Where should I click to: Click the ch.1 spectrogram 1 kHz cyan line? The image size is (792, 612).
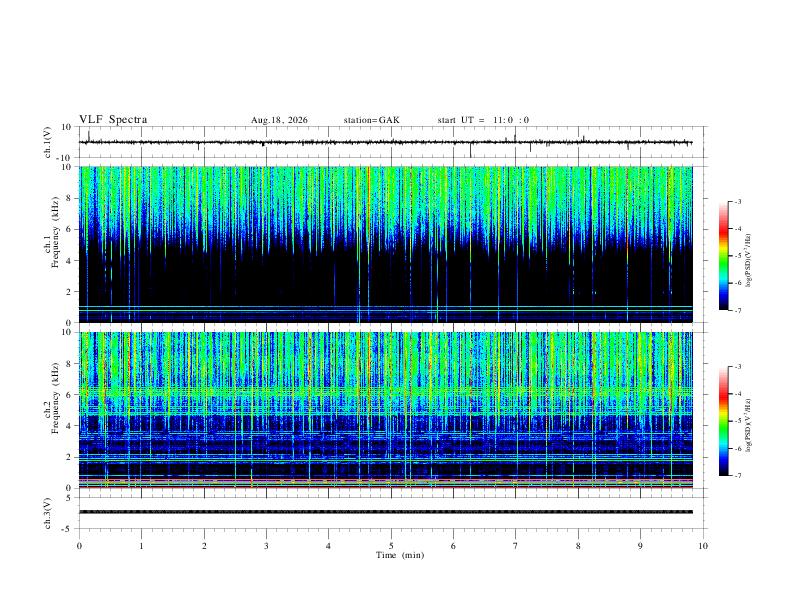pyautogui.click(x=385, y=306)
